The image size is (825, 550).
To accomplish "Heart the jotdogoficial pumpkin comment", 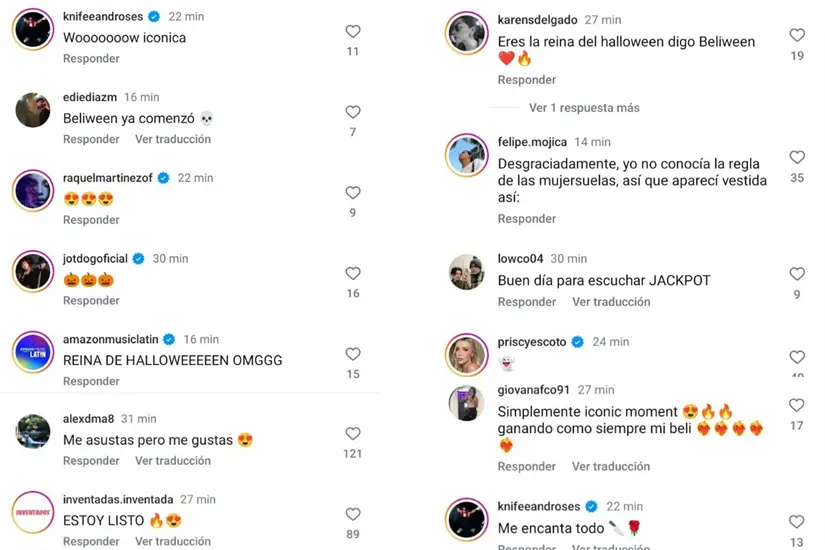I will (353, 273).
